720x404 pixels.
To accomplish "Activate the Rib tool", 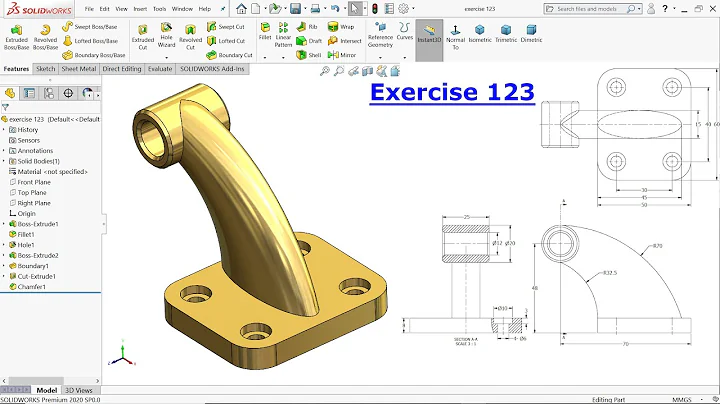I will tap(307, 27).
